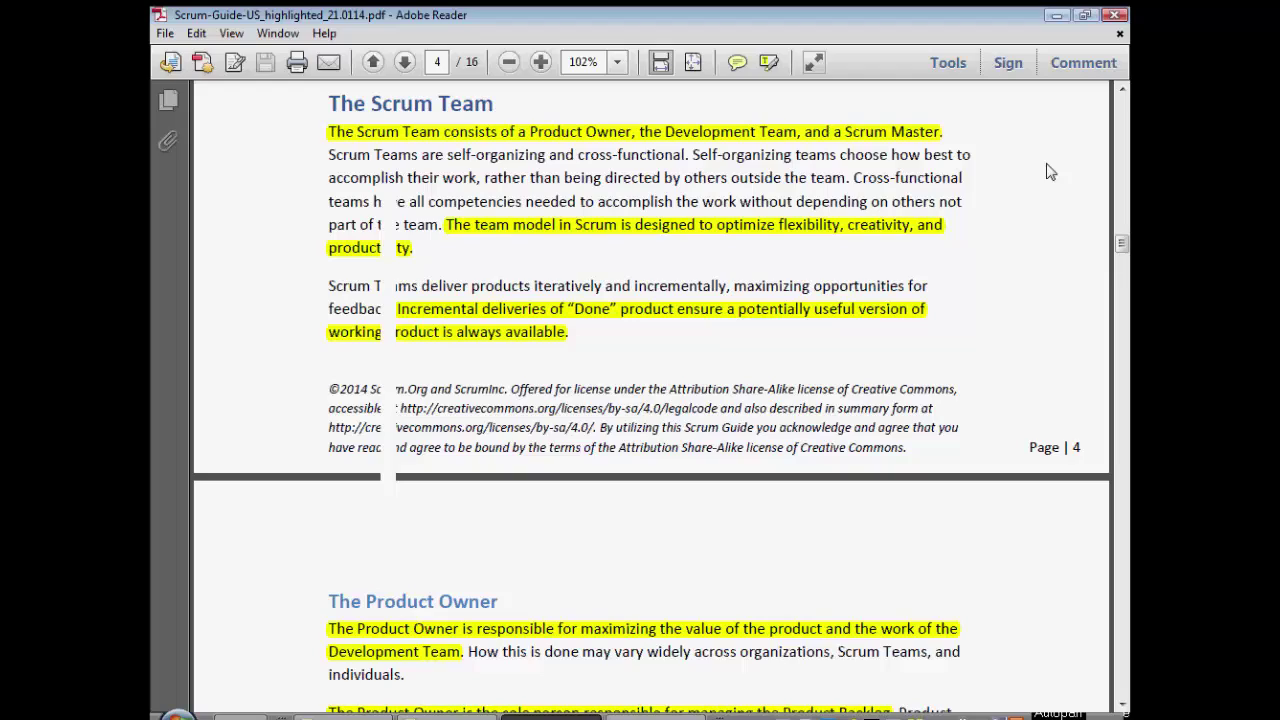The width and height of the screenshot is (1280, 720).
Task: Go to previous page arrow
Action: point(373,62)
